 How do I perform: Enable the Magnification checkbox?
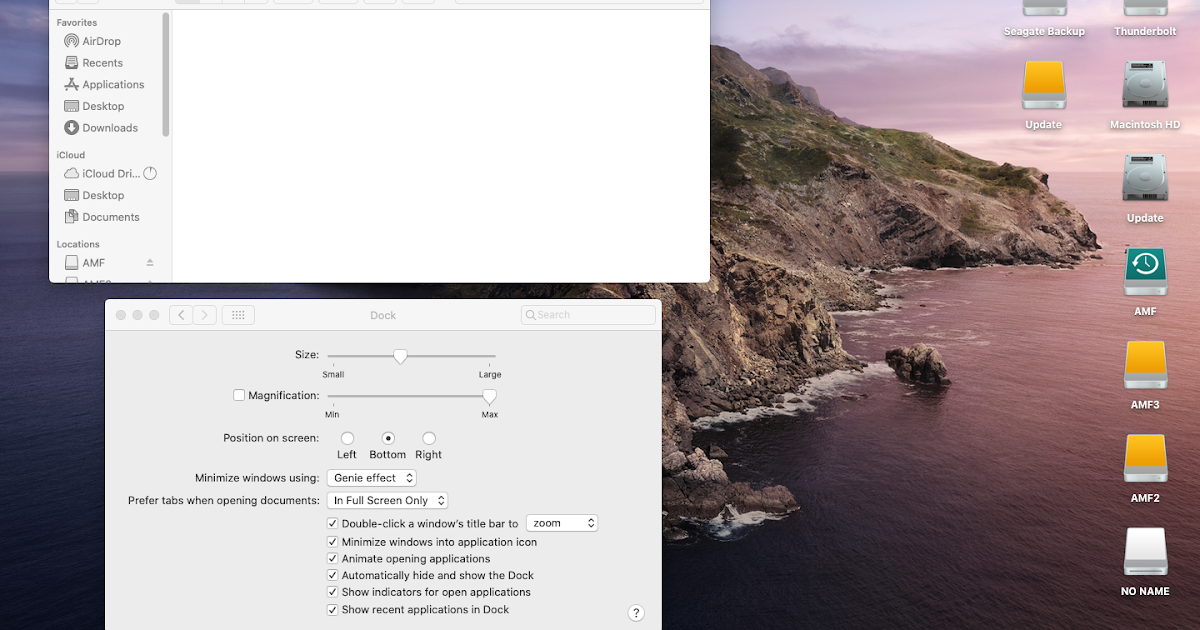[x=239, y=395]
